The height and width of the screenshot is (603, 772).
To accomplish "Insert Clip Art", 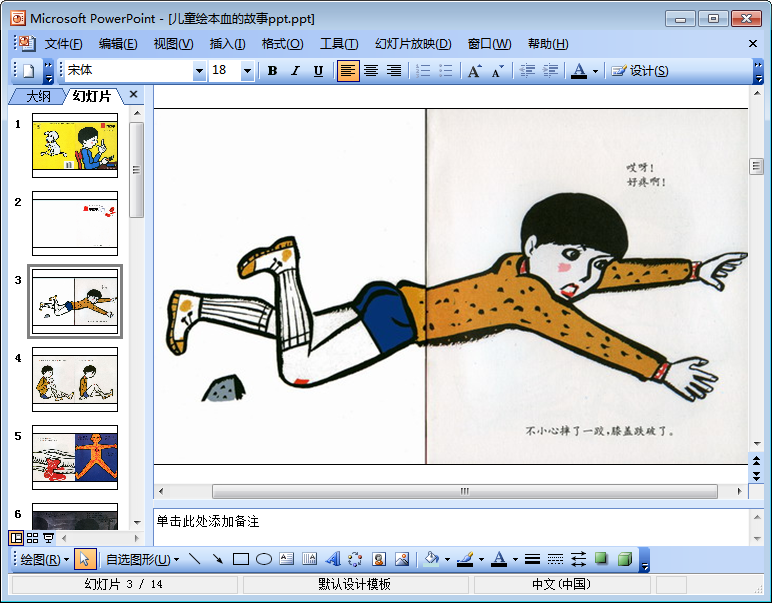I will [x=379, y=559].
